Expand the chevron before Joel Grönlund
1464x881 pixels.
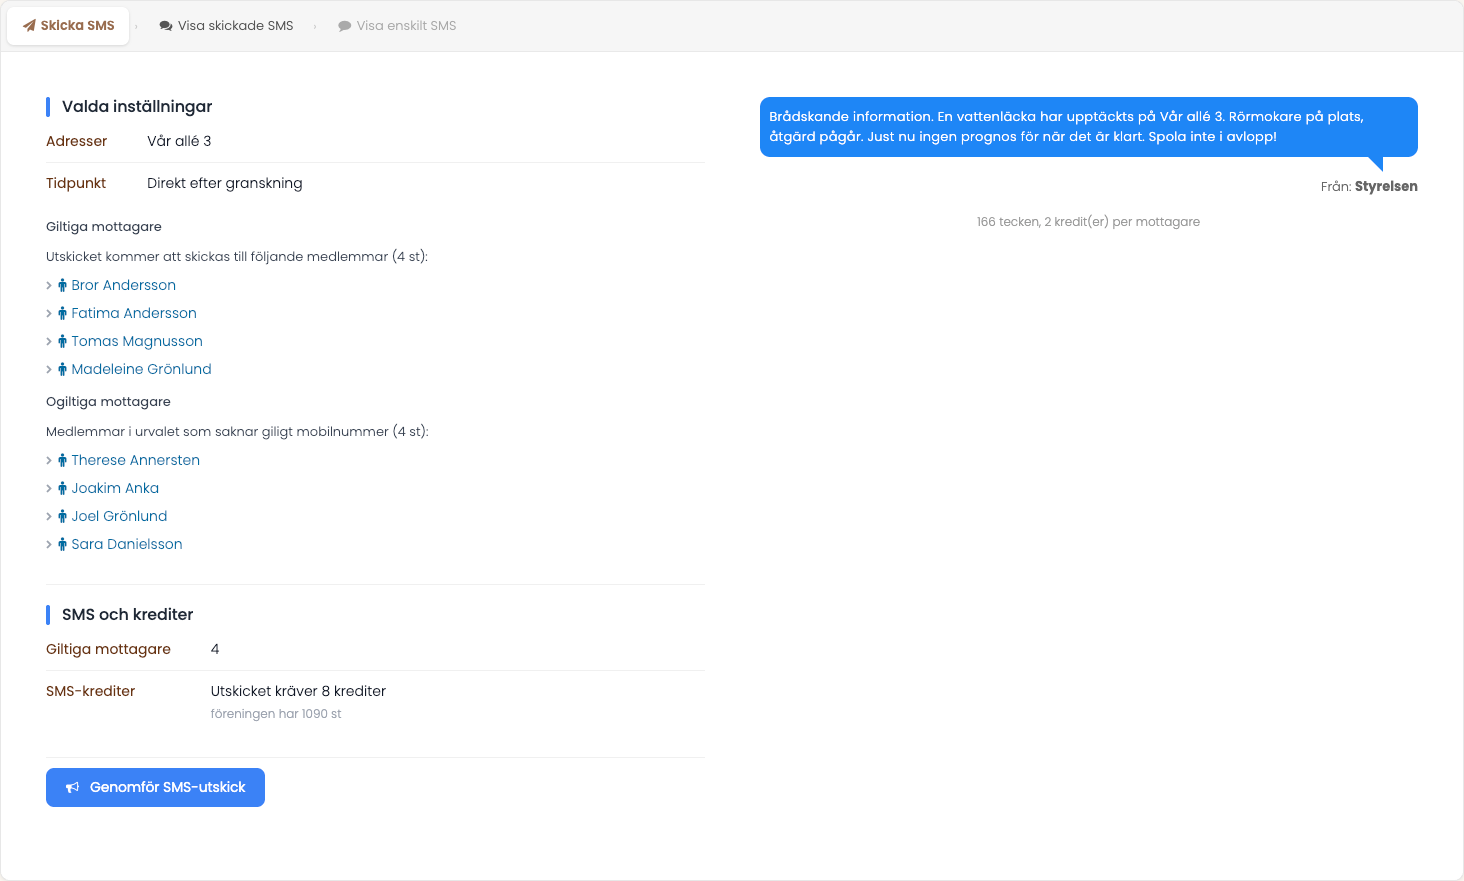[x=49, y=516]
